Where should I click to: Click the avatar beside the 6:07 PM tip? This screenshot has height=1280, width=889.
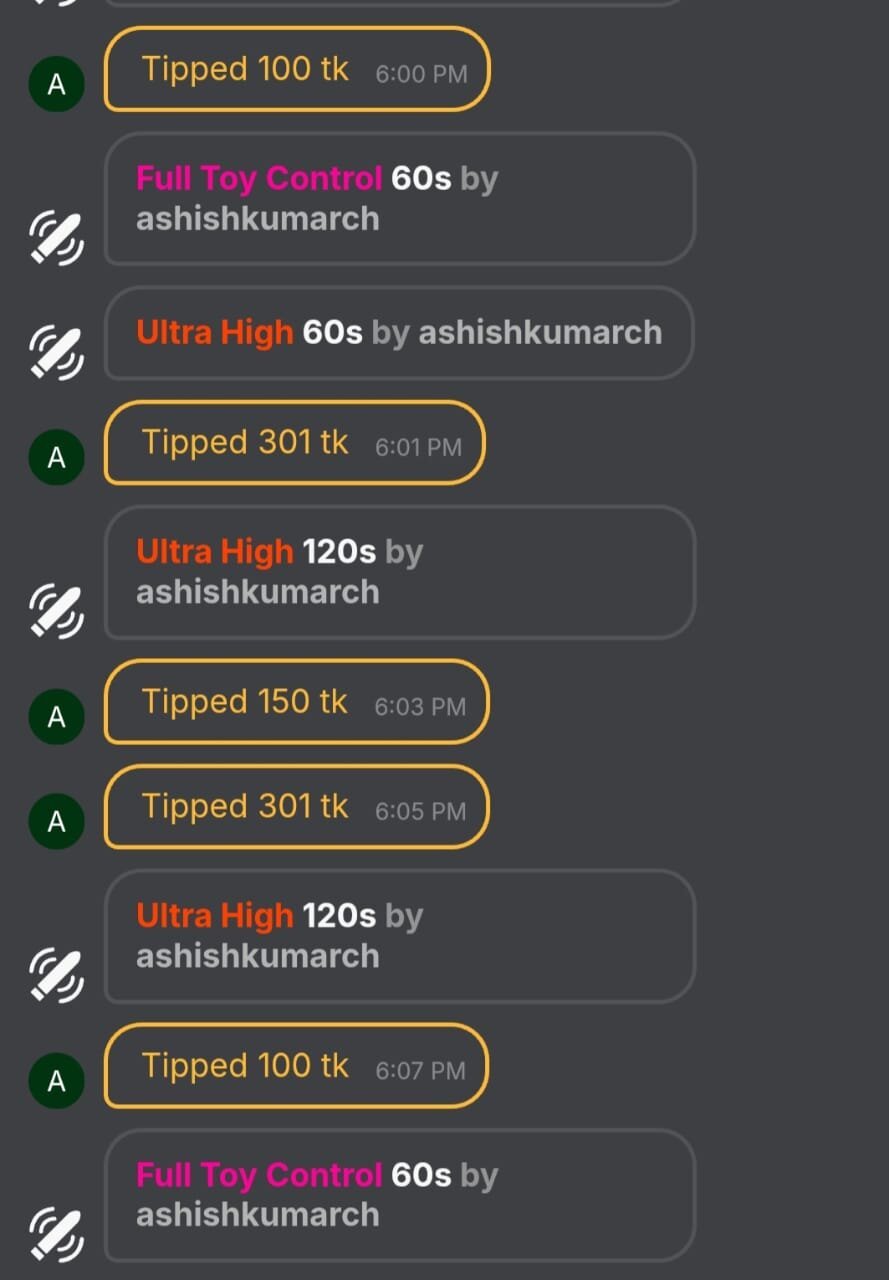coord(56,1080)
